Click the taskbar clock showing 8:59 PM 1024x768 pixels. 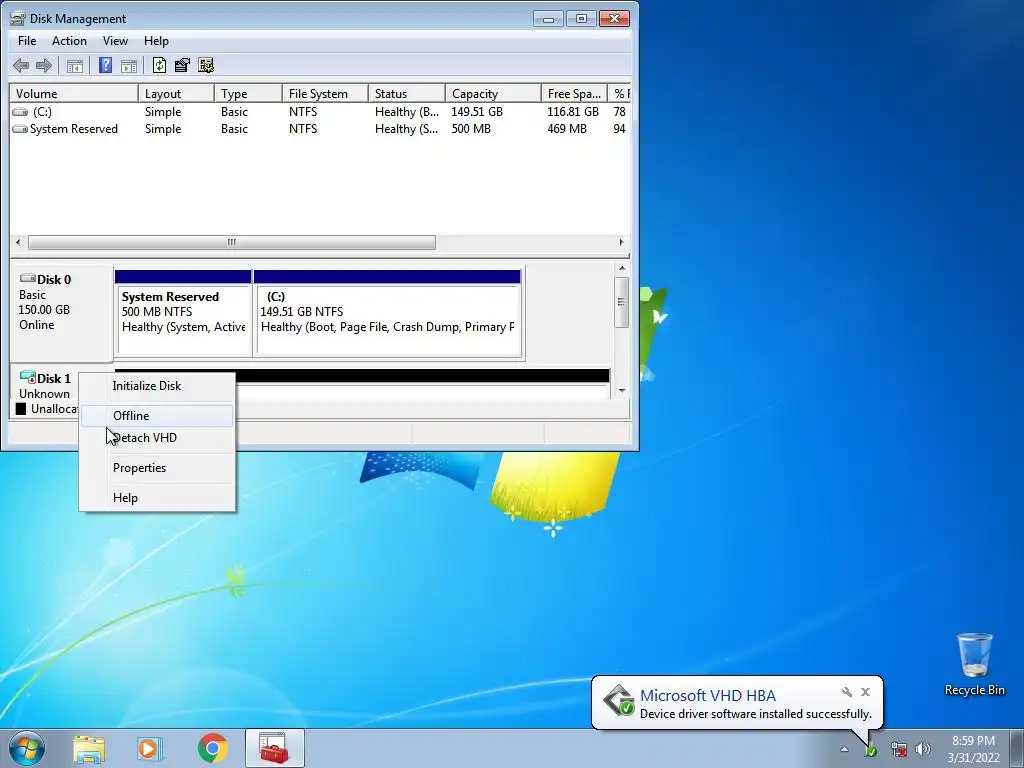[x=974, y=749]
